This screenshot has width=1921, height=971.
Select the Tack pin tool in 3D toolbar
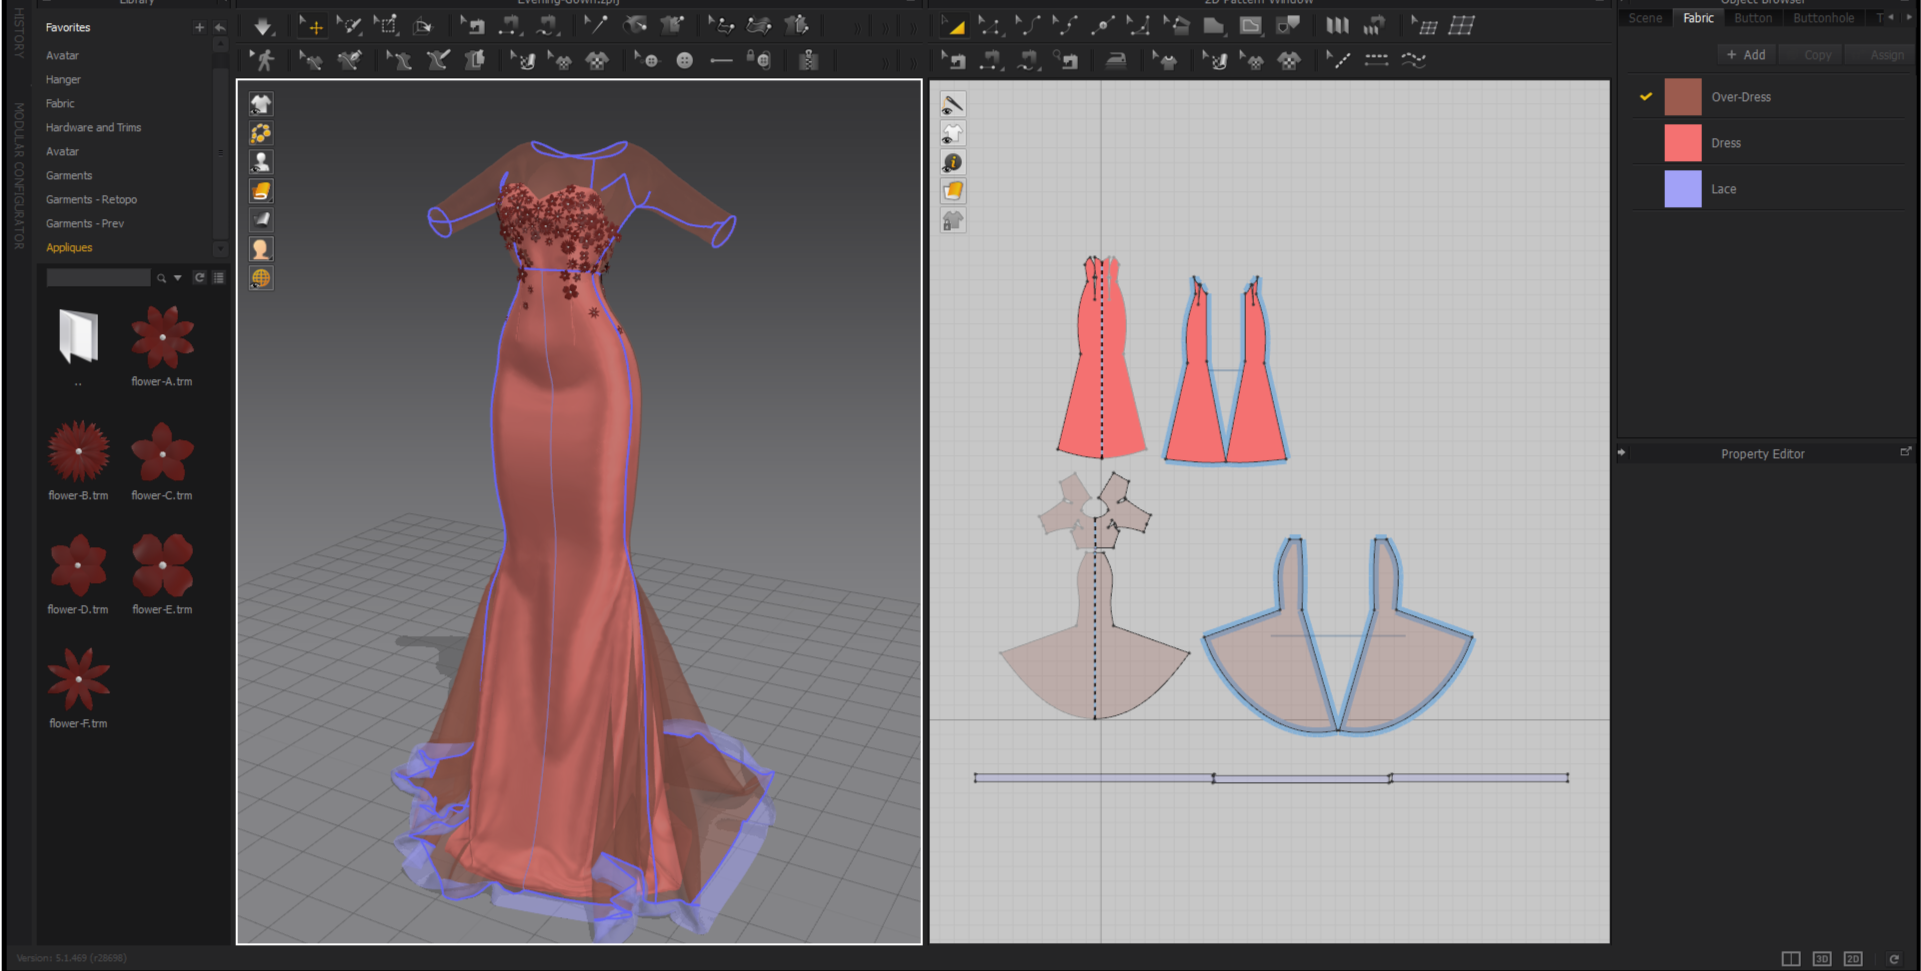pos(596,26)
